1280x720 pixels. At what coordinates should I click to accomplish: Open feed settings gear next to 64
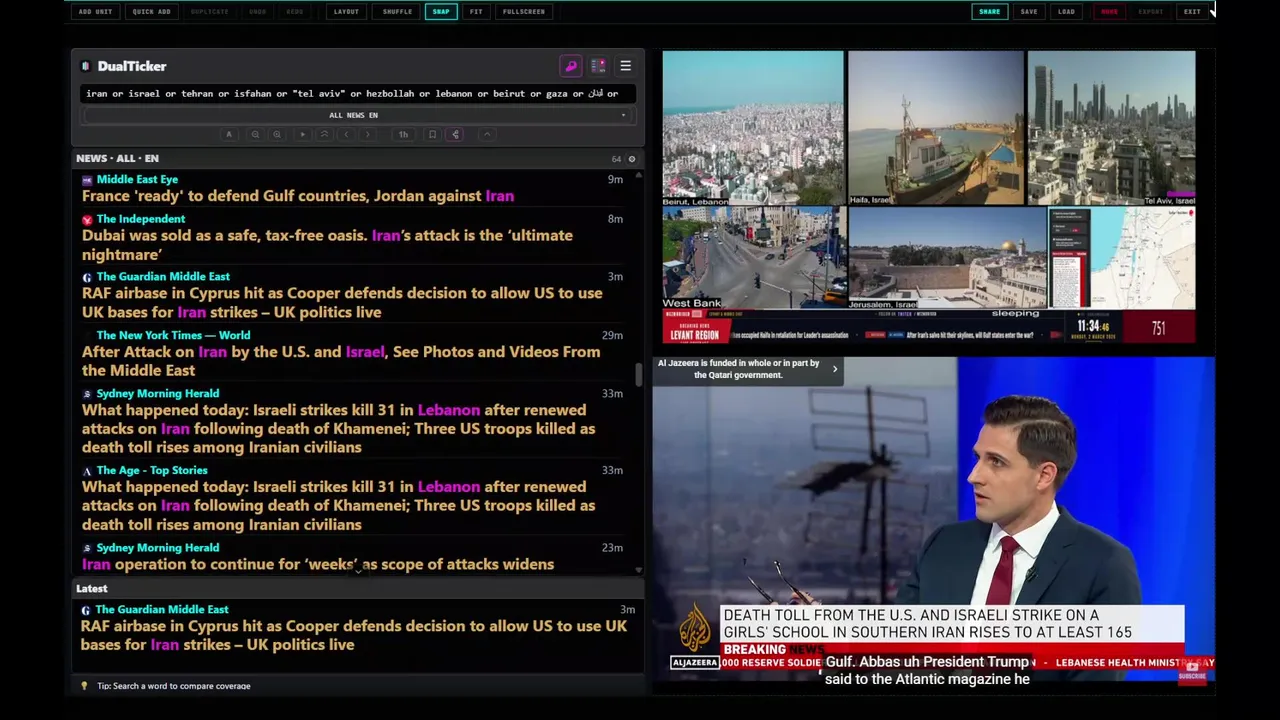tap(631, 159)
